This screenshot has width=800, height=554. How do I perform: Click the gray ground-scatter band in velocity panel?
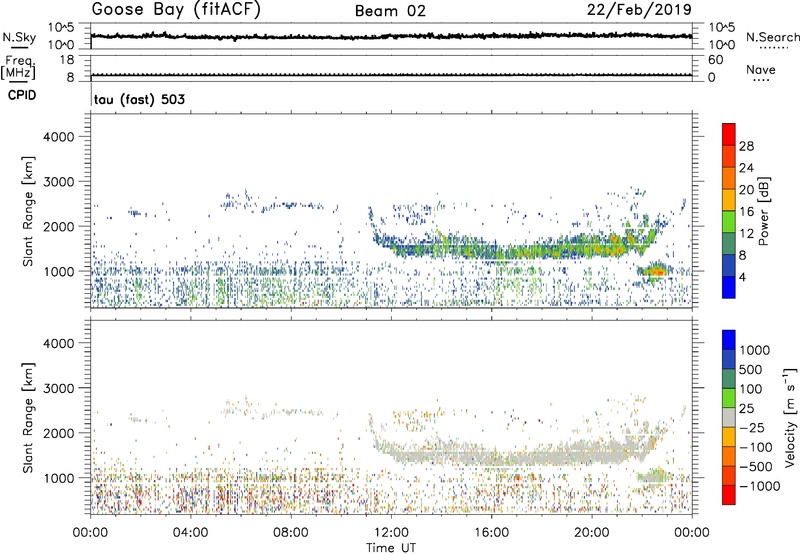[510, 453]
